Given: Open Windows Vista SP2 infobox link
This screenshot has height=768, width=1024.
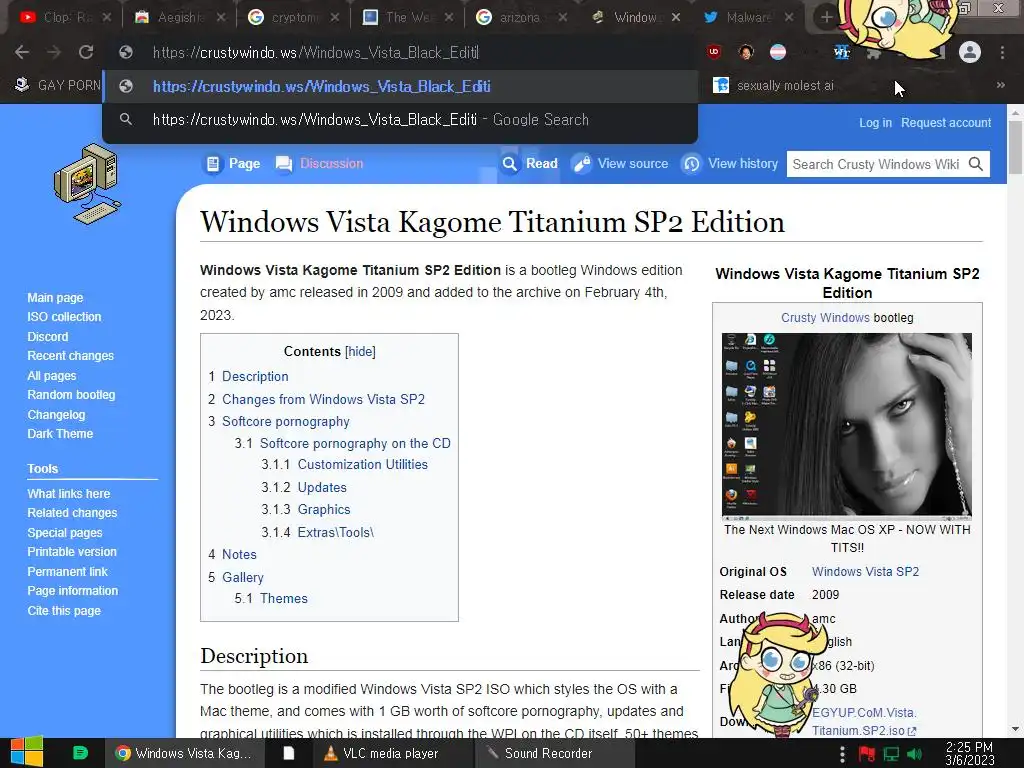Looking at the screenshot, I should coord(865,571).
